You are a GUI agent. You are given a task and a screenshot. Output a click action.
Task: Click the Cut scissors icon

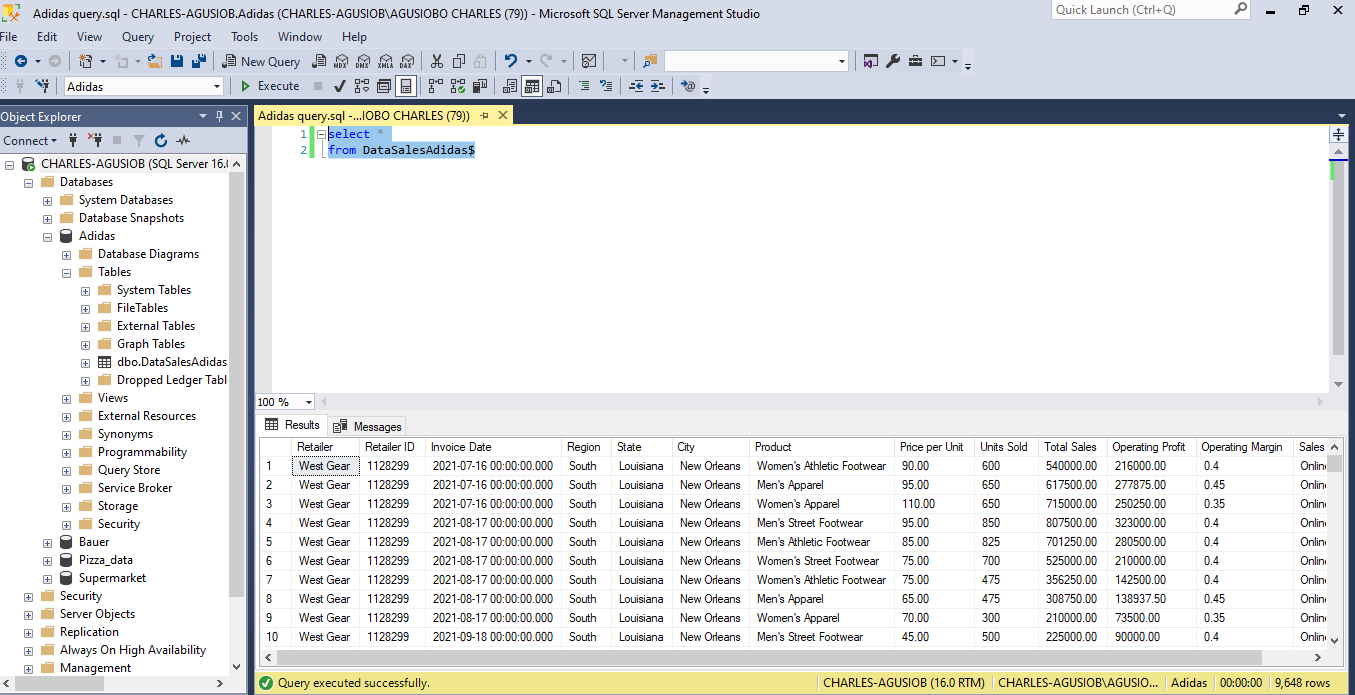[x=436, y=61]
